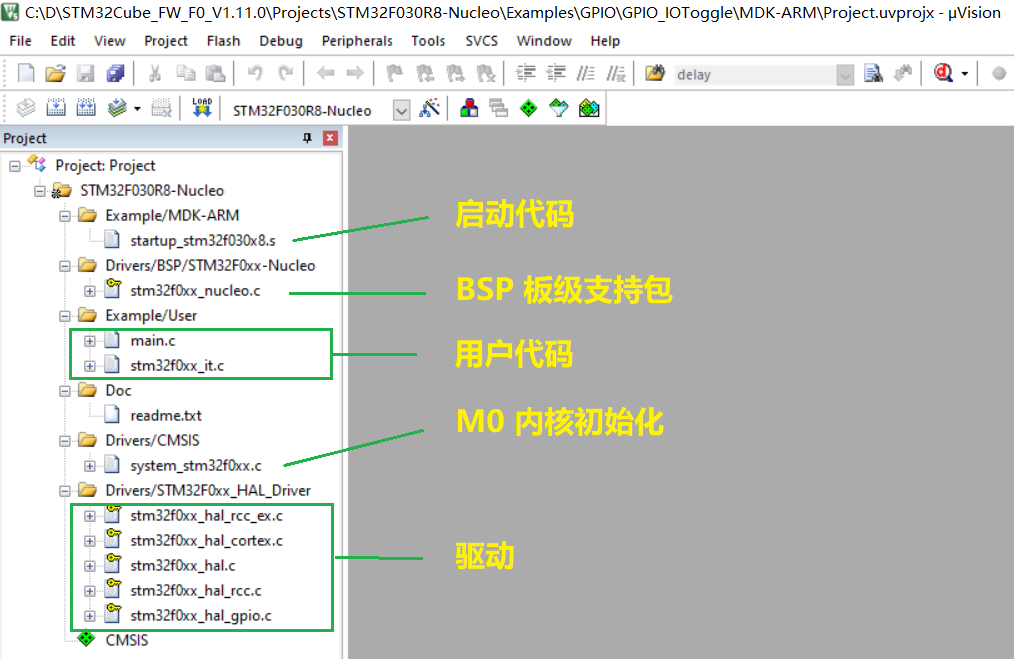Open the Flash menu

point(224,41)
